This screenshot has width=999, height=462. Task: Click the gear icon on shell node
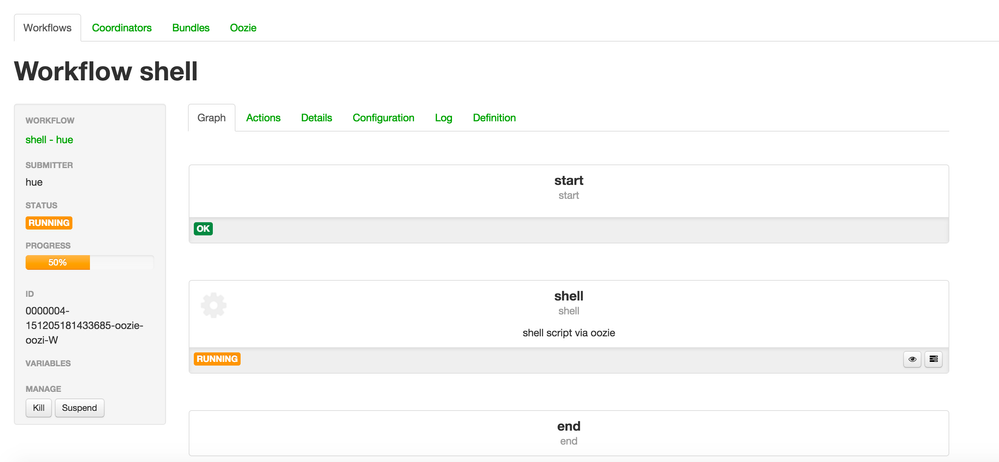coord(213,305)
